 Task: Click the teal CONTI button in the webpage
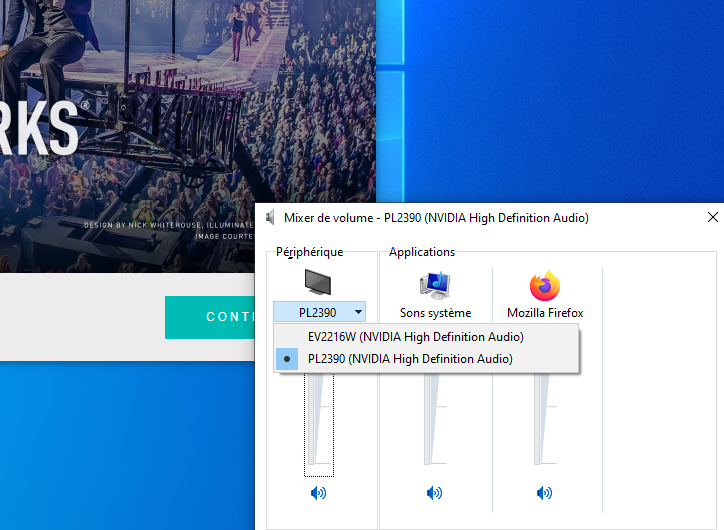point(210,317)
